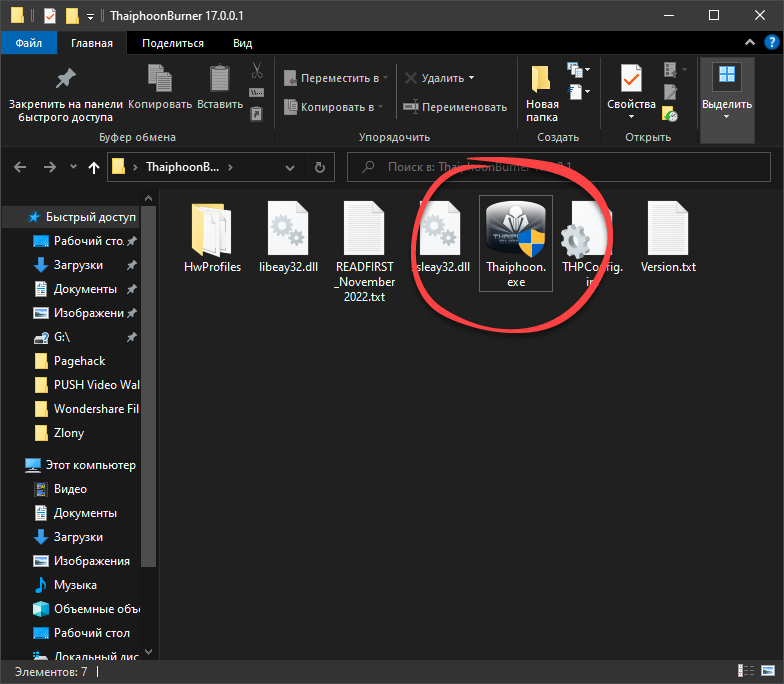
Task: Open the address bar history dropdown
Action: 290,168
